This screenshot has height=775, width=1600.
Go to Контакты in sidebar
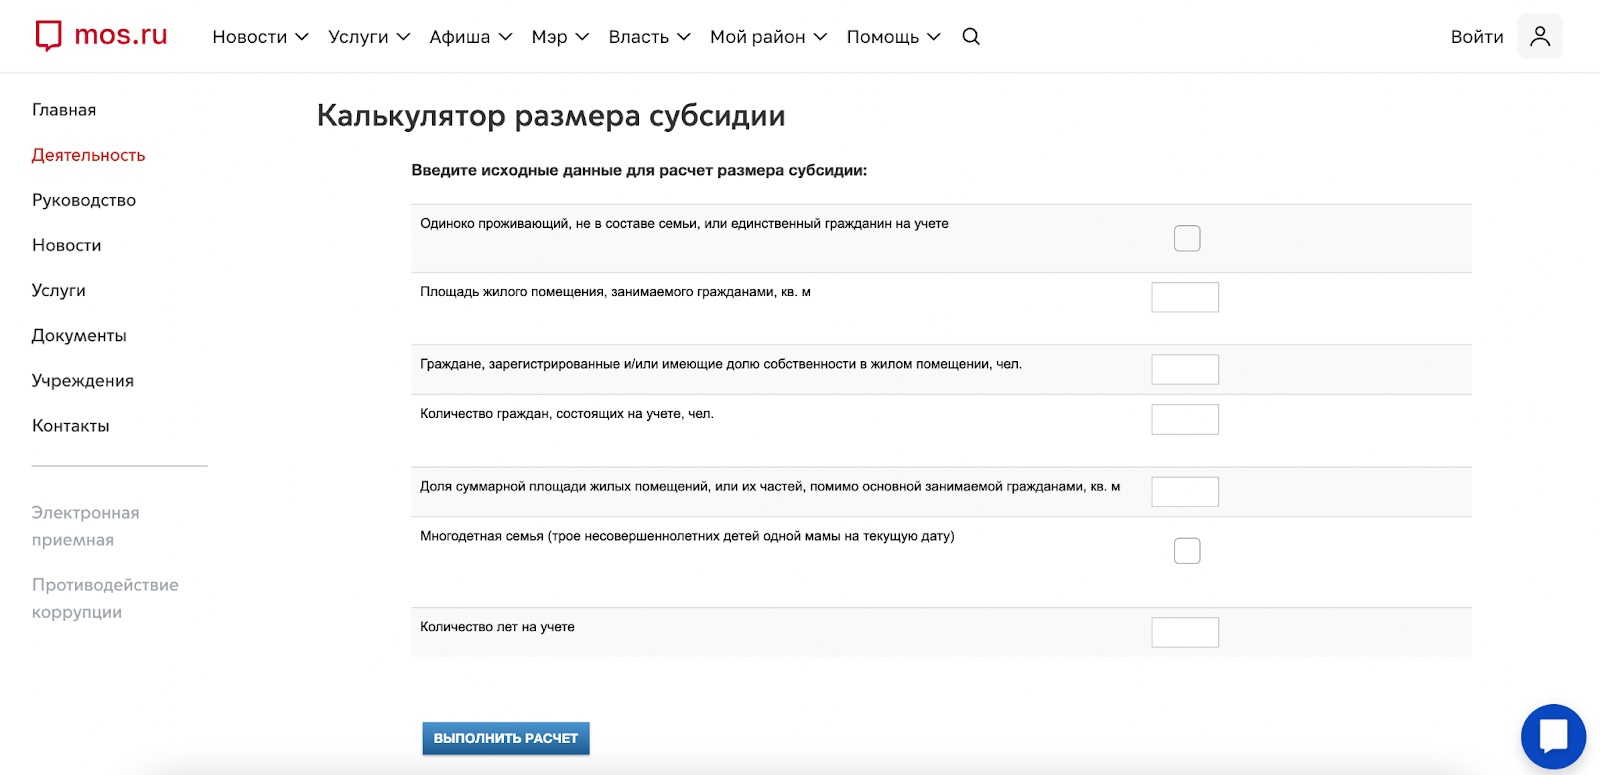71,425
